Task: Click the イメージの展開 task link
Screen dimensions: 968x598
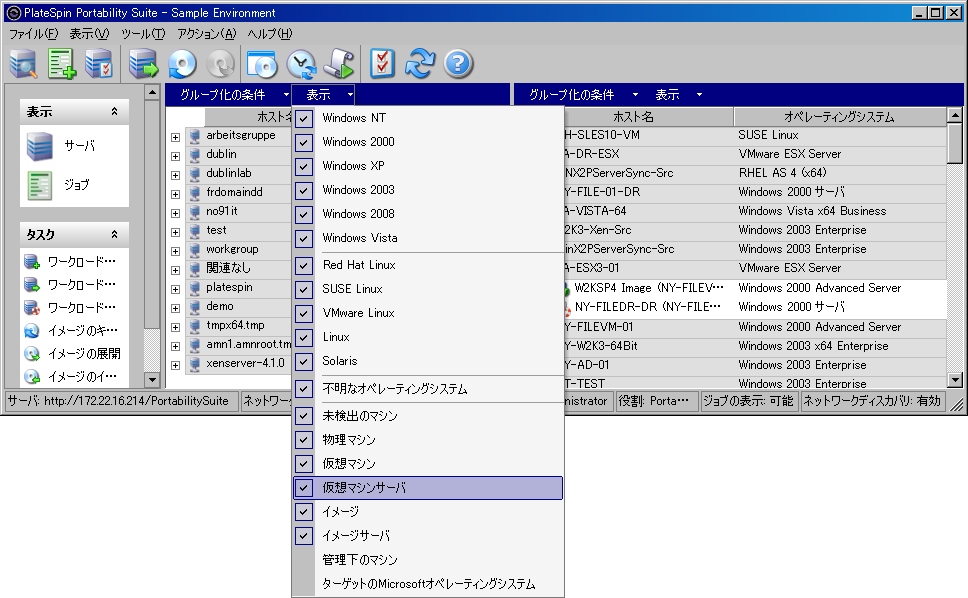Action: 84,354
